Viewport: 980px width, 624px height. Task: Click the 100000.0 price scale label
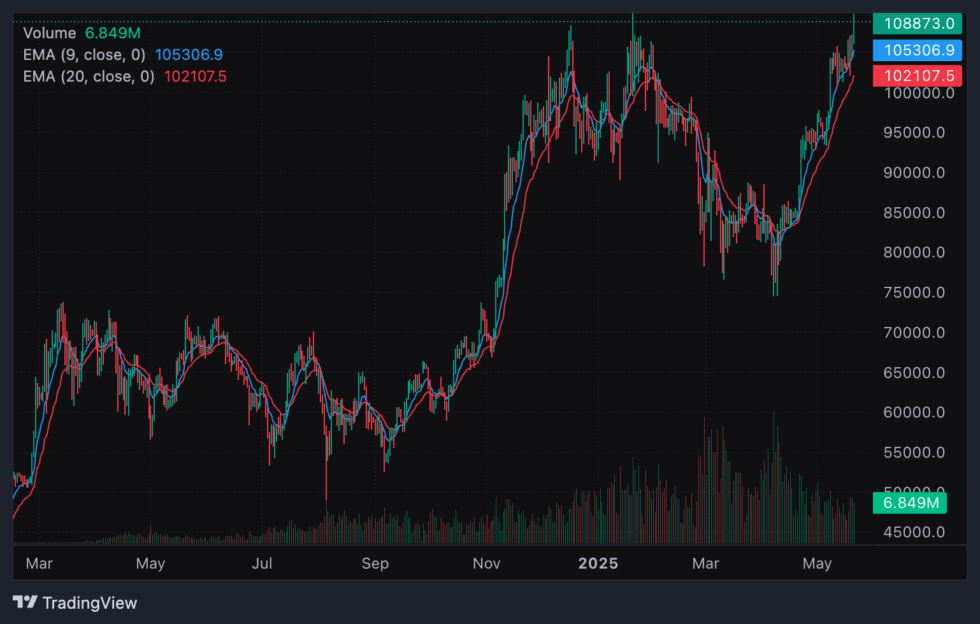(920, 95)
